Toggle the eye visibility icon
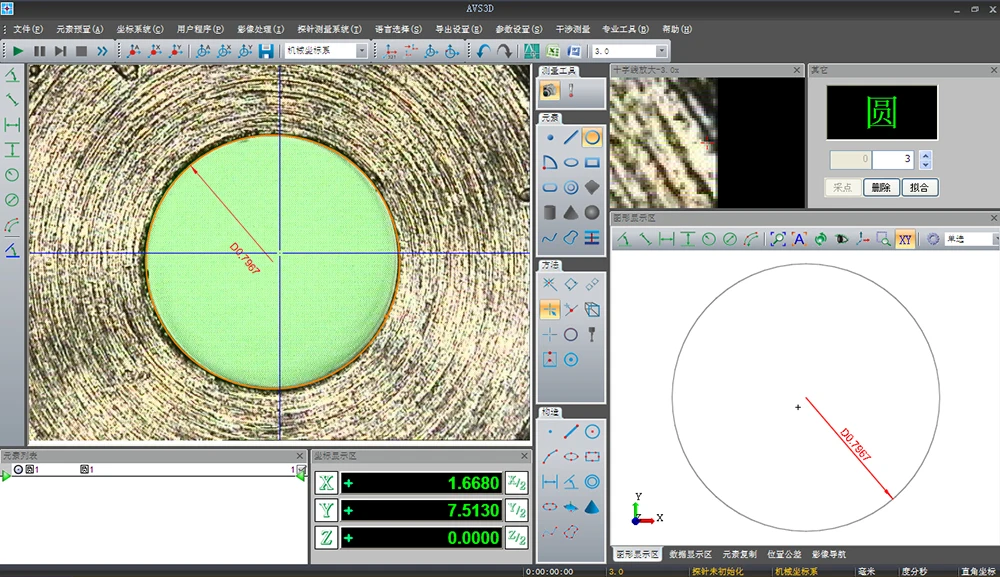This screenshot has height=577, width=1000. 842,239
